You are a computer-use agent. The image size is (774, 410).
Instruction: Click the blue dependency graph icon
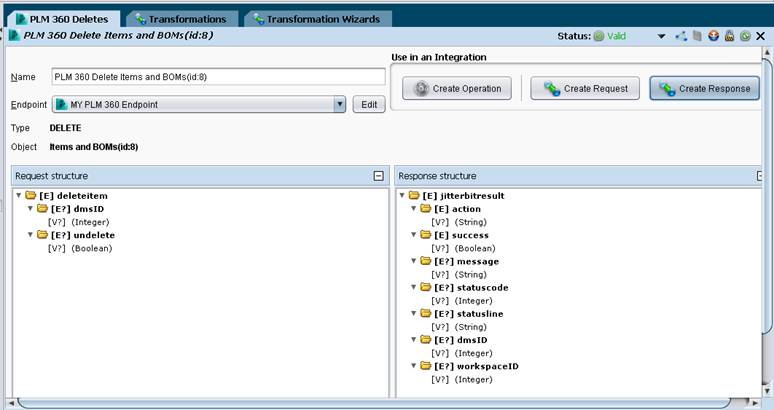coord(682,36)
